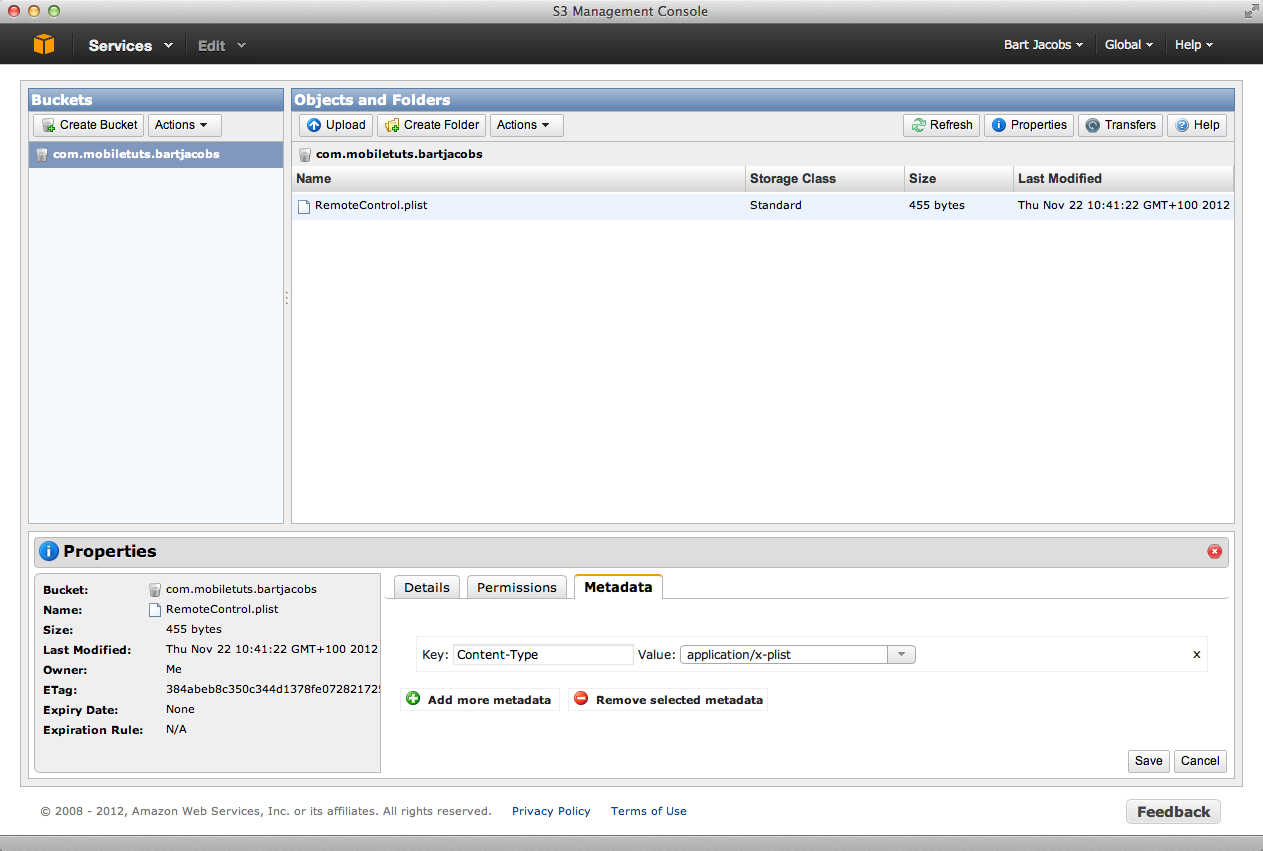Click the Cancel button

pyautogui.click(x=1200, y=761)
